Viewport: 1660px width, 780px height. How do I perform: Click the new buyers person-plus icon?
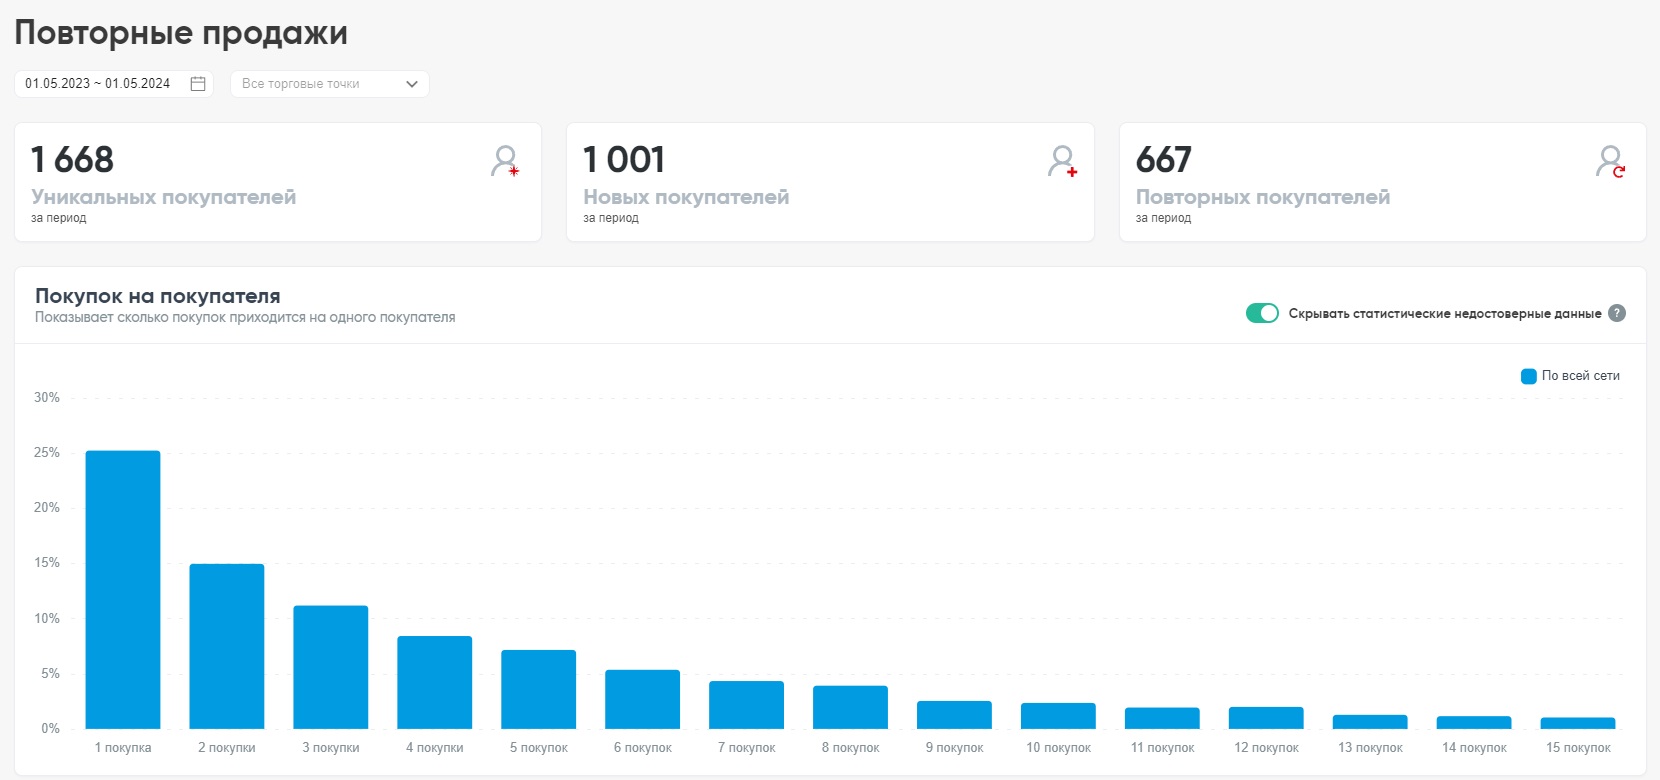point(1062,161)
